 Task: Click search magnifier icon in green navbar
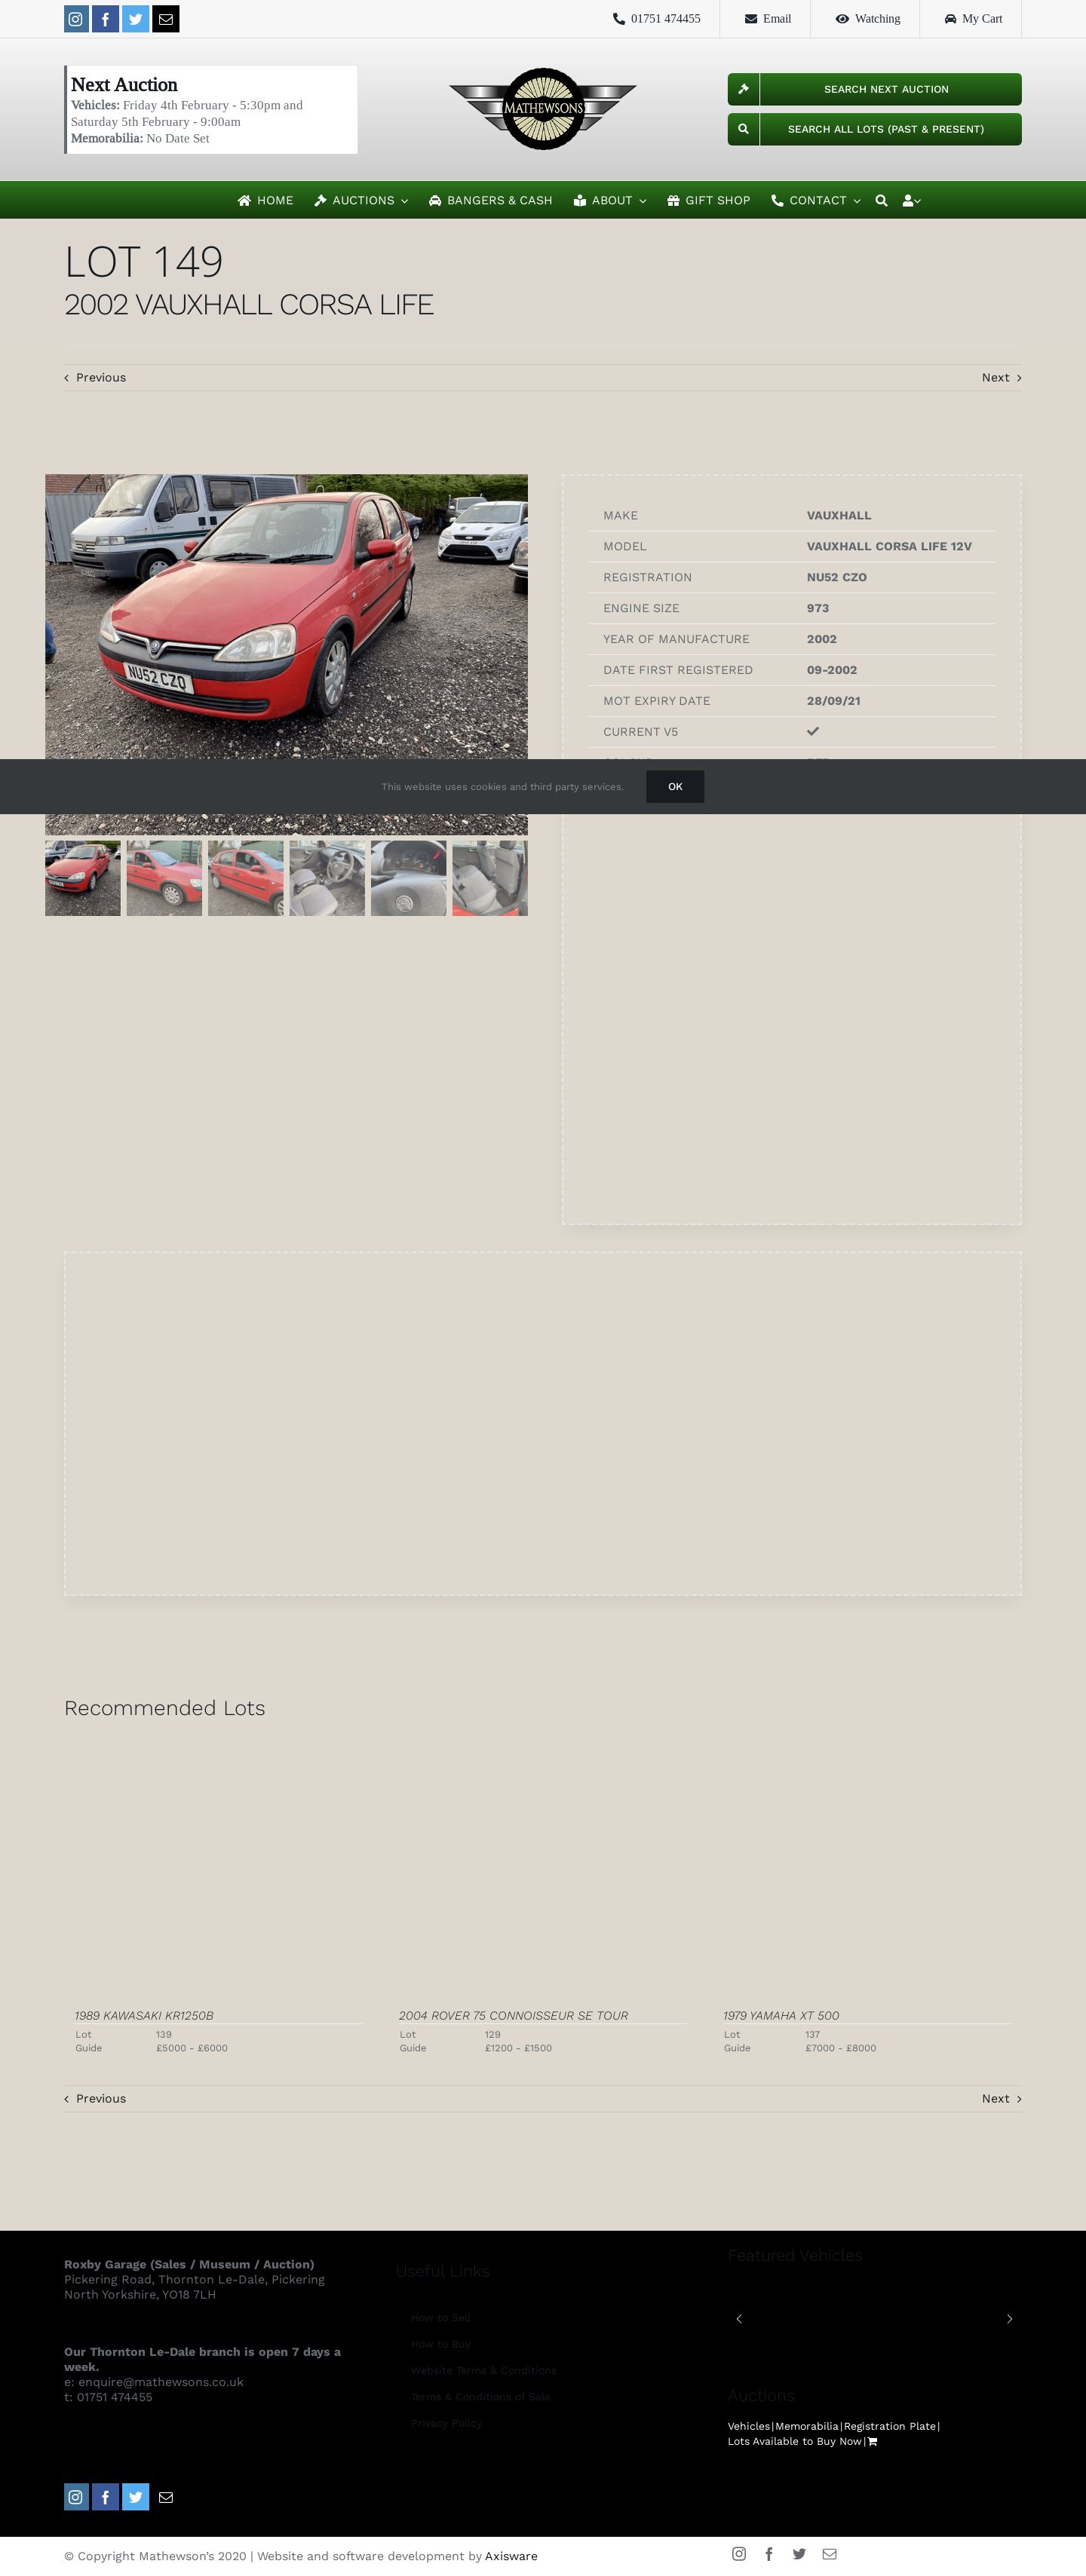pyautogui.click(x=881, y=200)
